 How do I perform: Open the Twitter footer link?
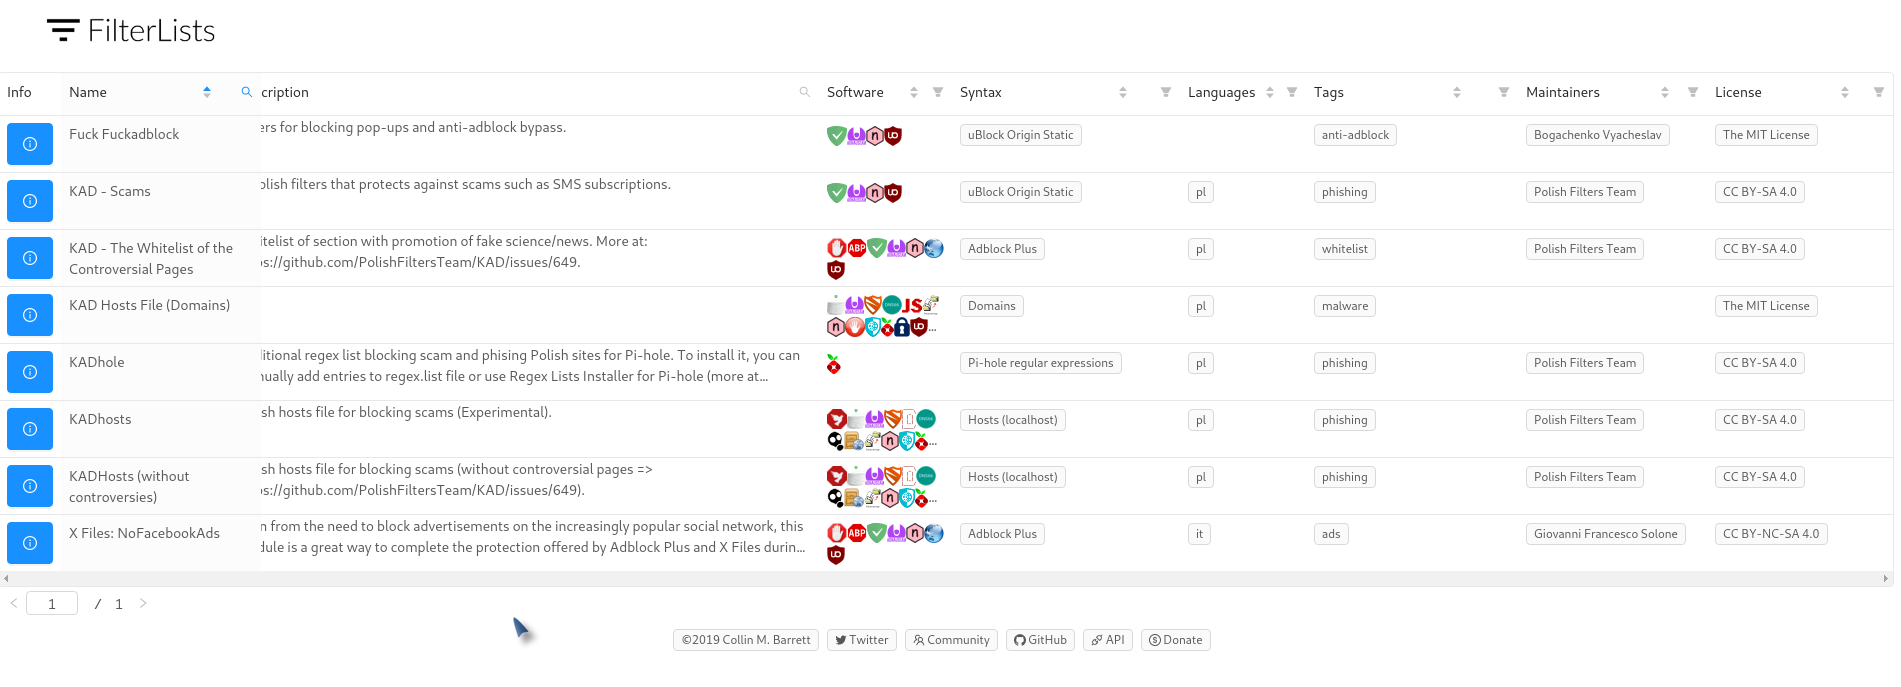(862, 640)
